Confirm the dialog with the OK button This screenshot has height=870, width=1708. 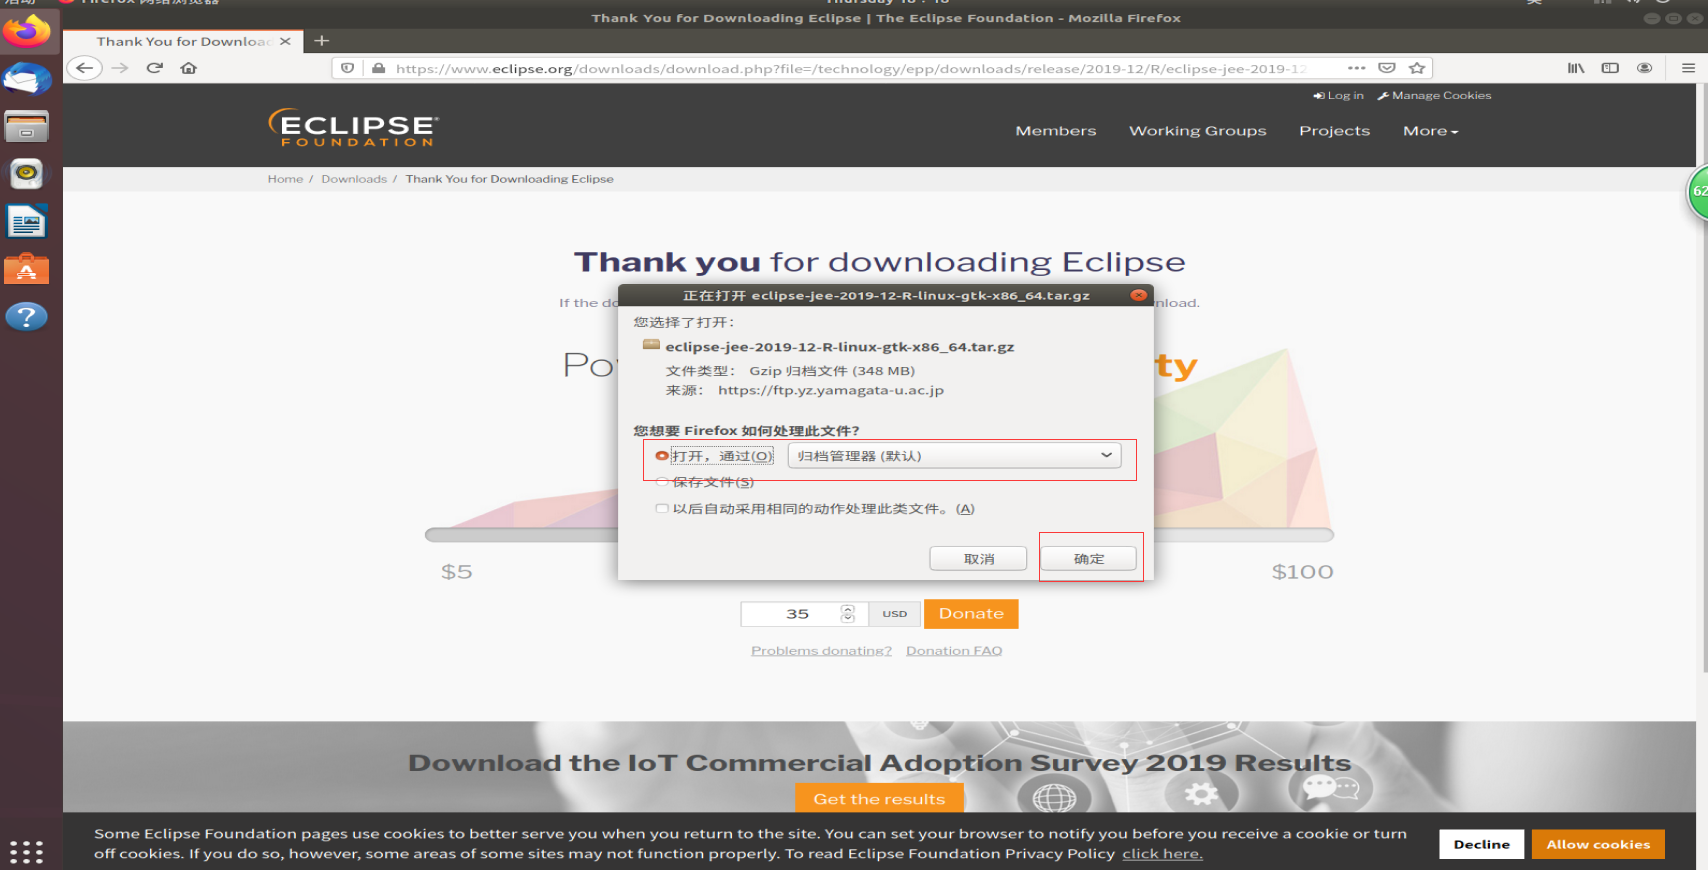click(1089, 559)
